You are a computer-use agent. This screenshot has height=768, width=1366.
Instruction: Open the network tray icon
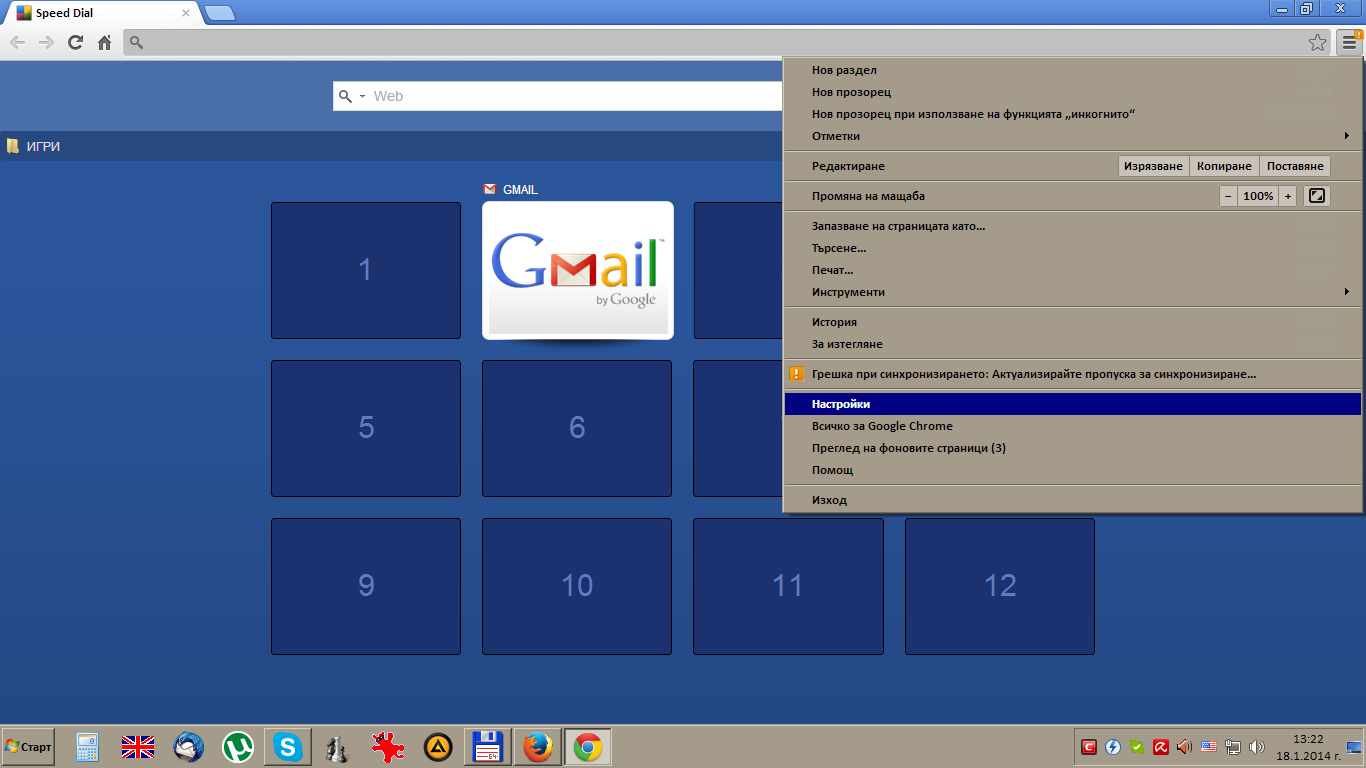(x=1233, y=746)
